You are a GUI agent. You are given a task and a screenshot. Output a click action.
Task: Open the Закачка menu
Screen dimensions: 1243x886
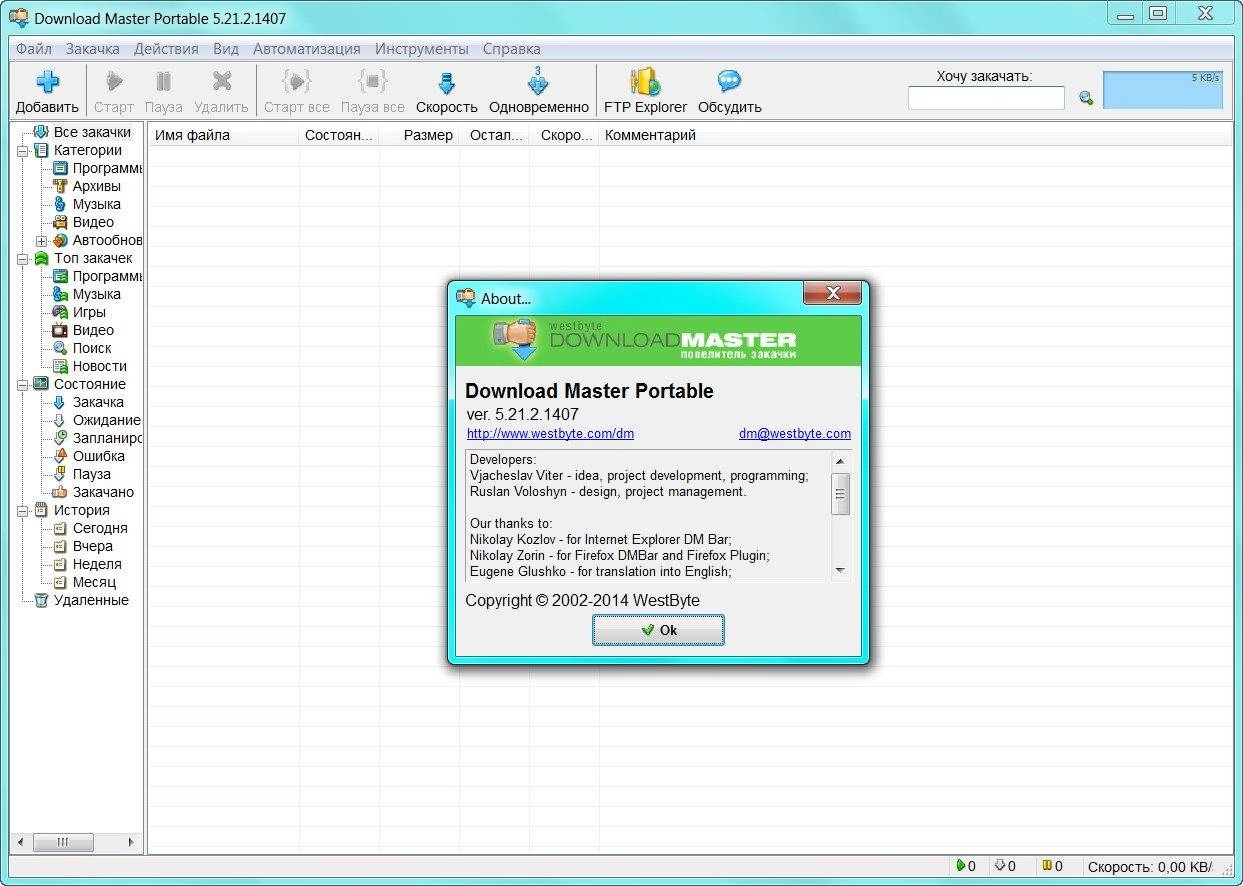[93, 48]
